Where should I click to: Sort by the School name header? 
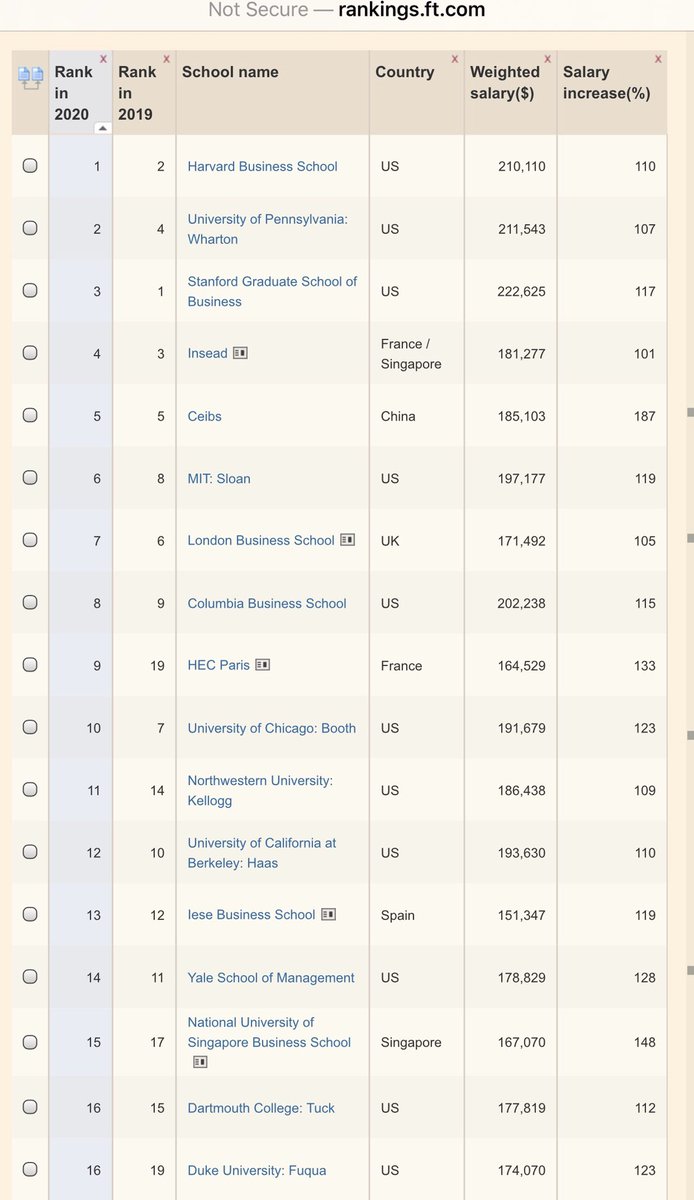230,72
